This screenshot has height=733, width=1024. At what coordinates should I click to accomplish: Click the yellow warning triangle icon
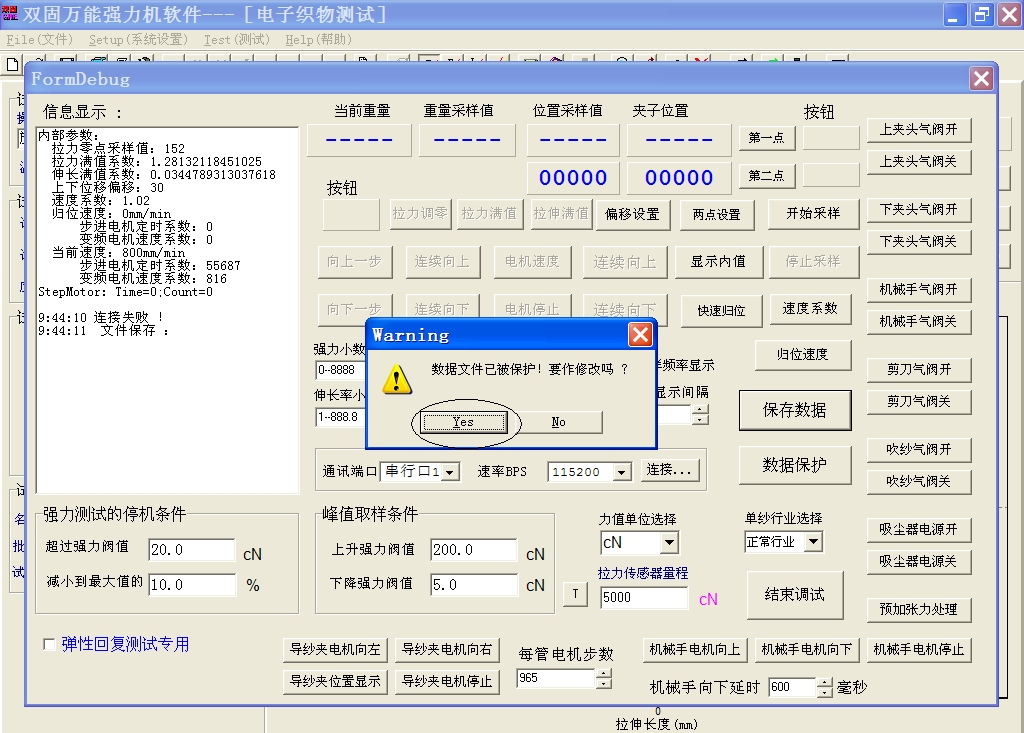click(398, 378)
